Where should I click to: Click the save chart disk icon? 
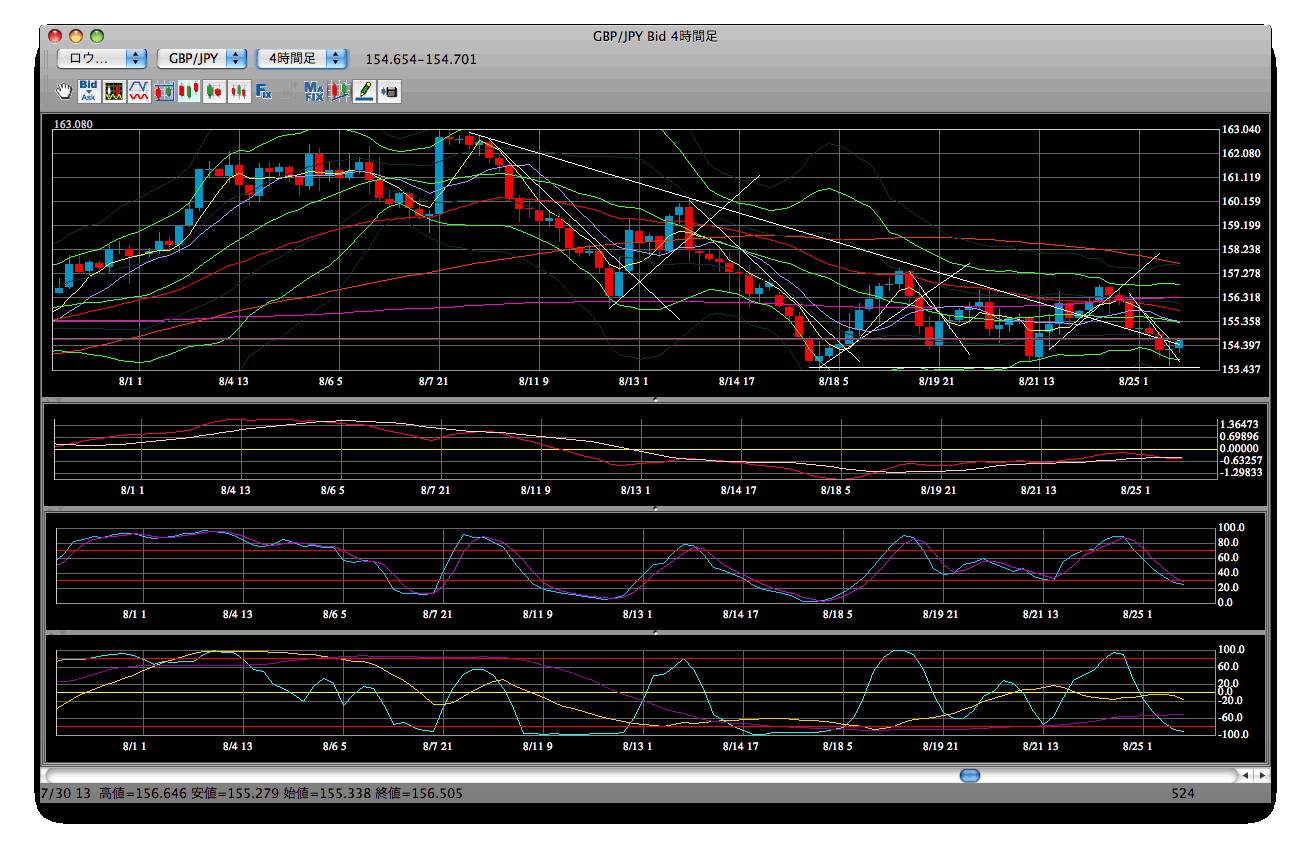click(x=390, y=92)
